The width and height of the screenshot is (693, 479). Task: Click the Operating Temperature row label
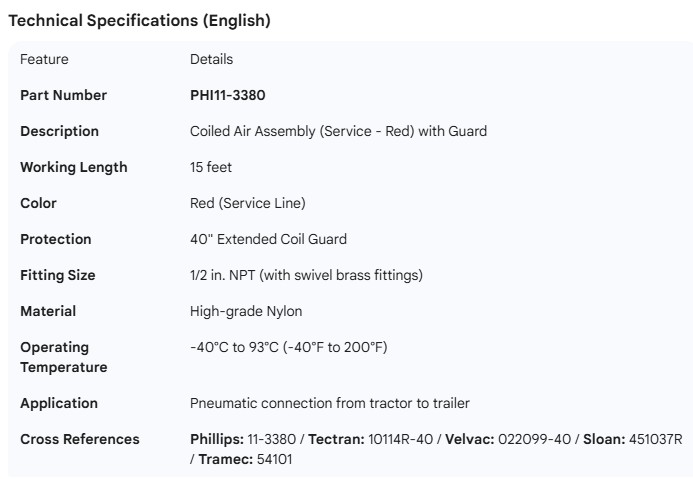[x=63, y=357]
